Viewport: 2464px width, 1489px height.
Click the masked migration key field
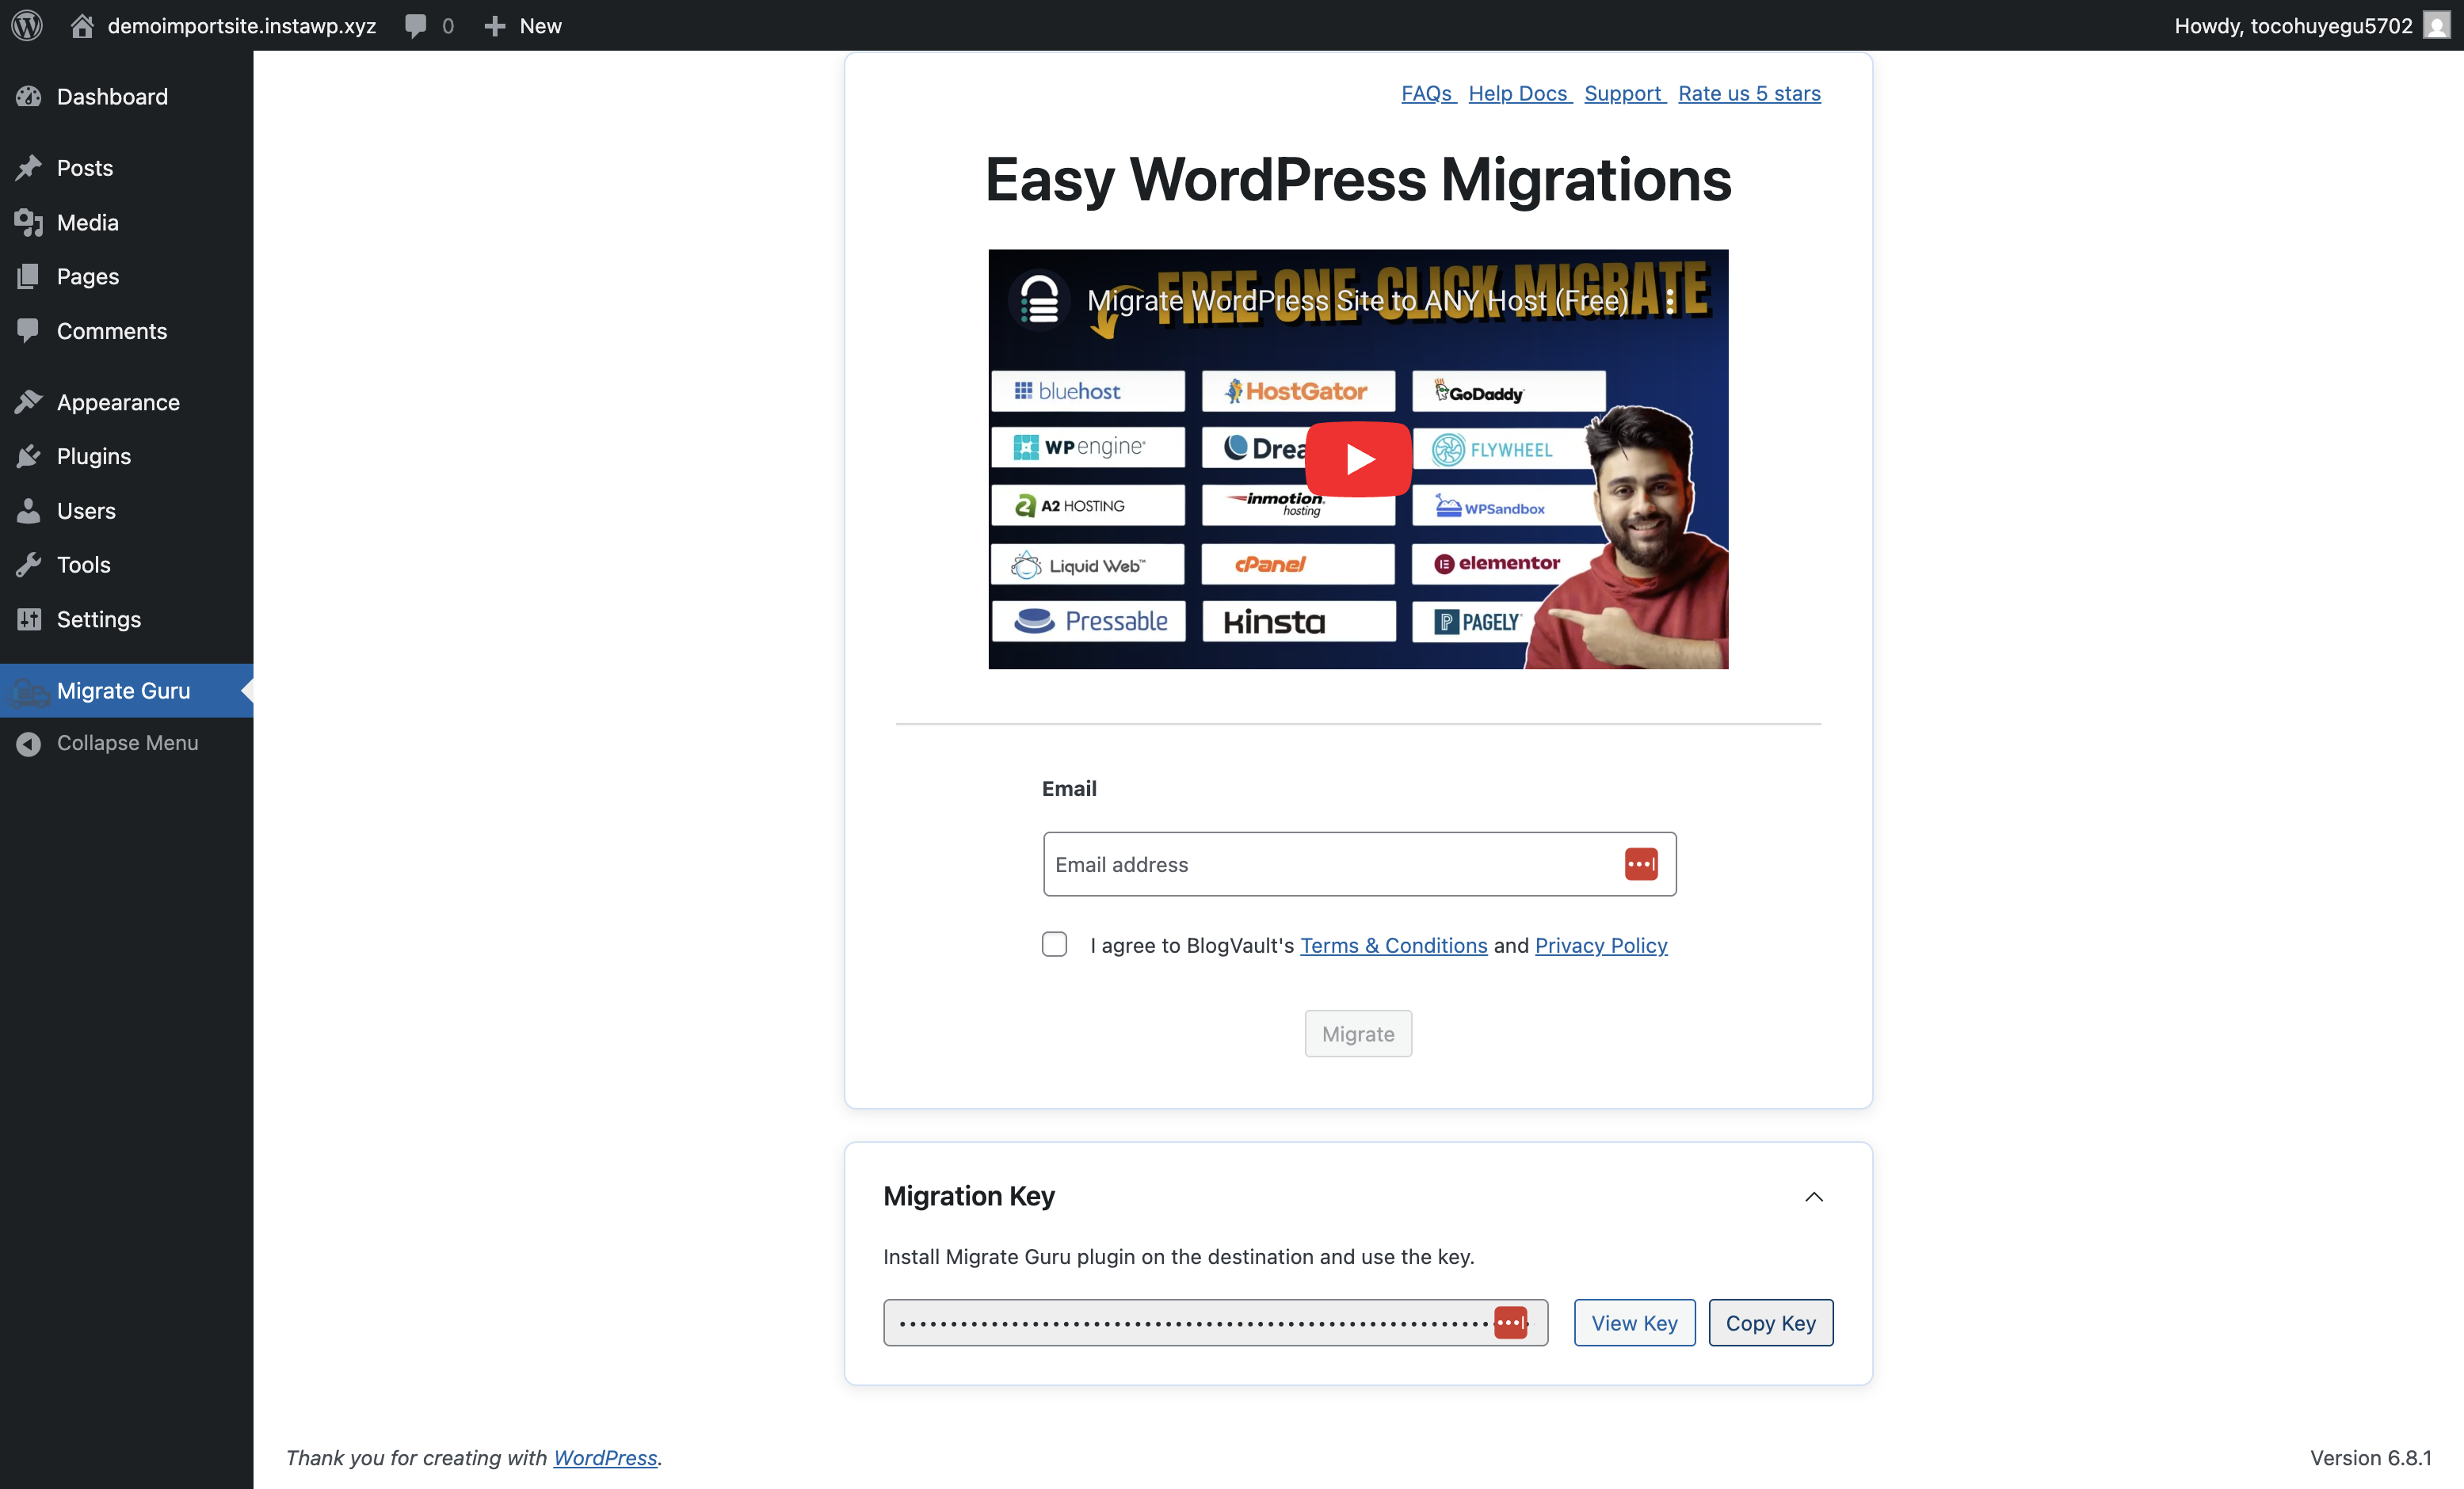(x=1215, y=1322)
